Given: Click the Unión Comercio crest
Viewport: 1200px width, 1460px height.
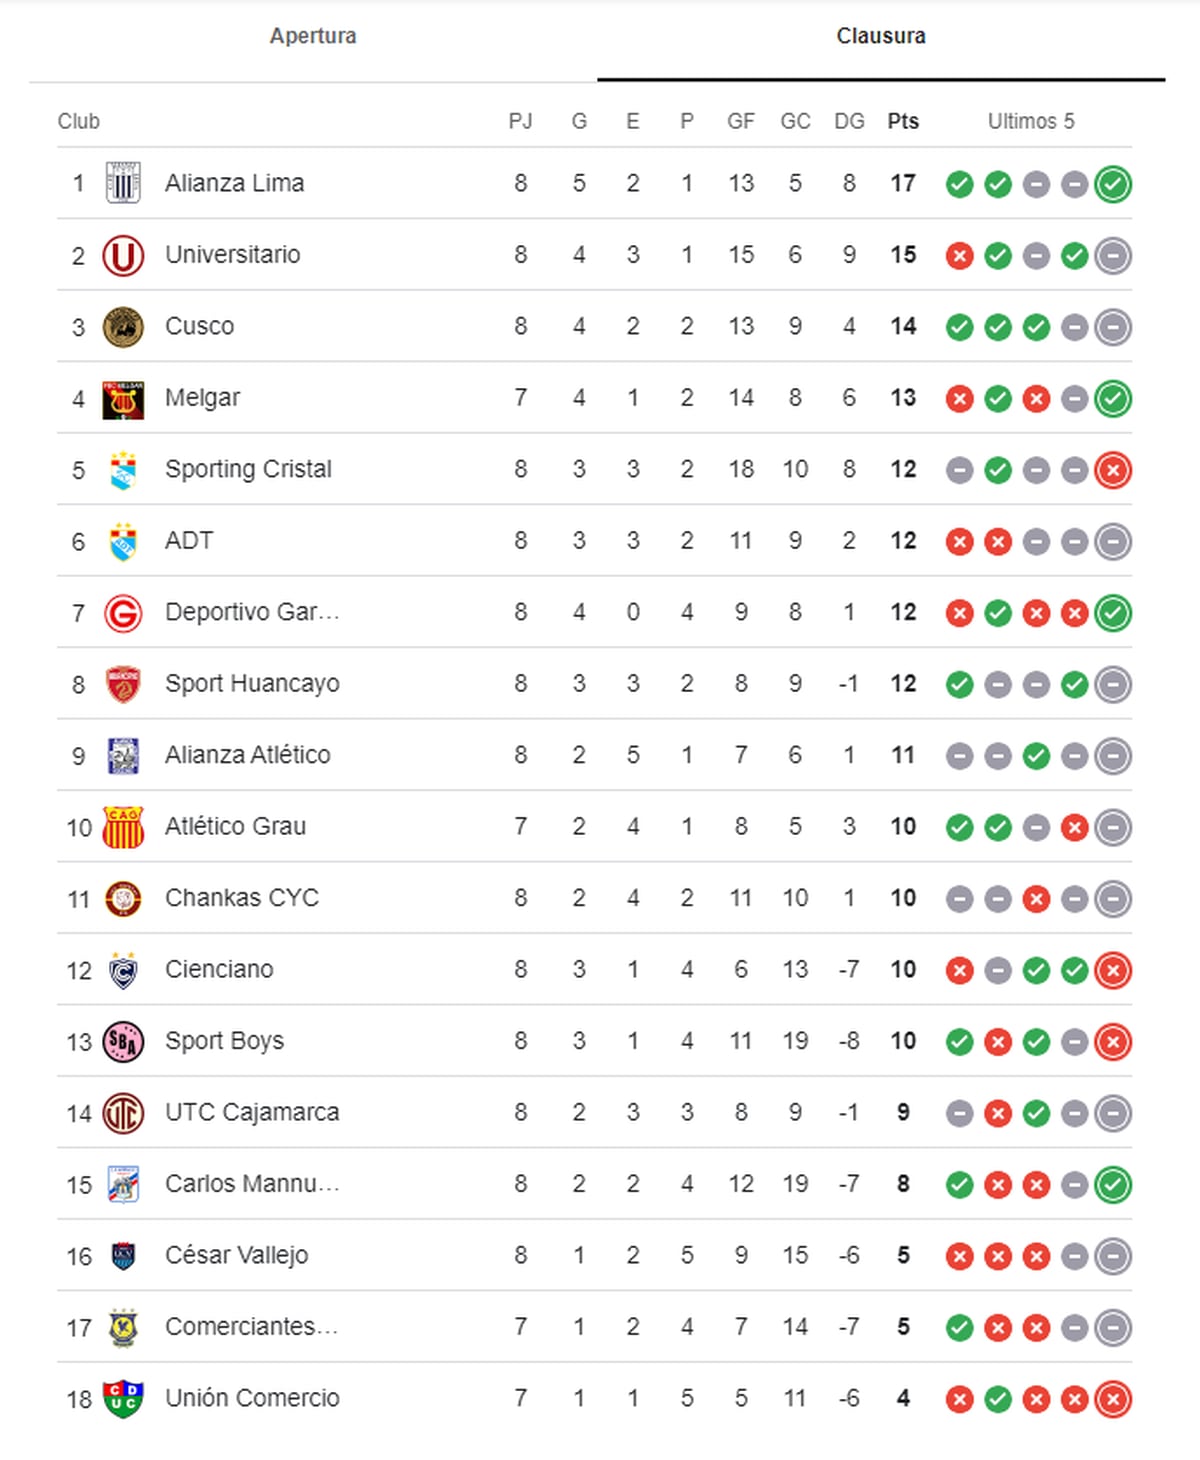Looking at the screenshot, I should [x=123, y=1399].
